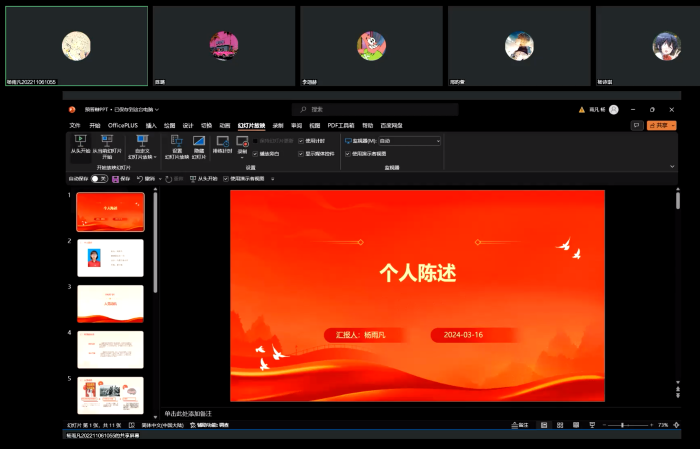Open 设置幻灯片放映 settings icon
The image size is (700, 449).
coord(176,146)
